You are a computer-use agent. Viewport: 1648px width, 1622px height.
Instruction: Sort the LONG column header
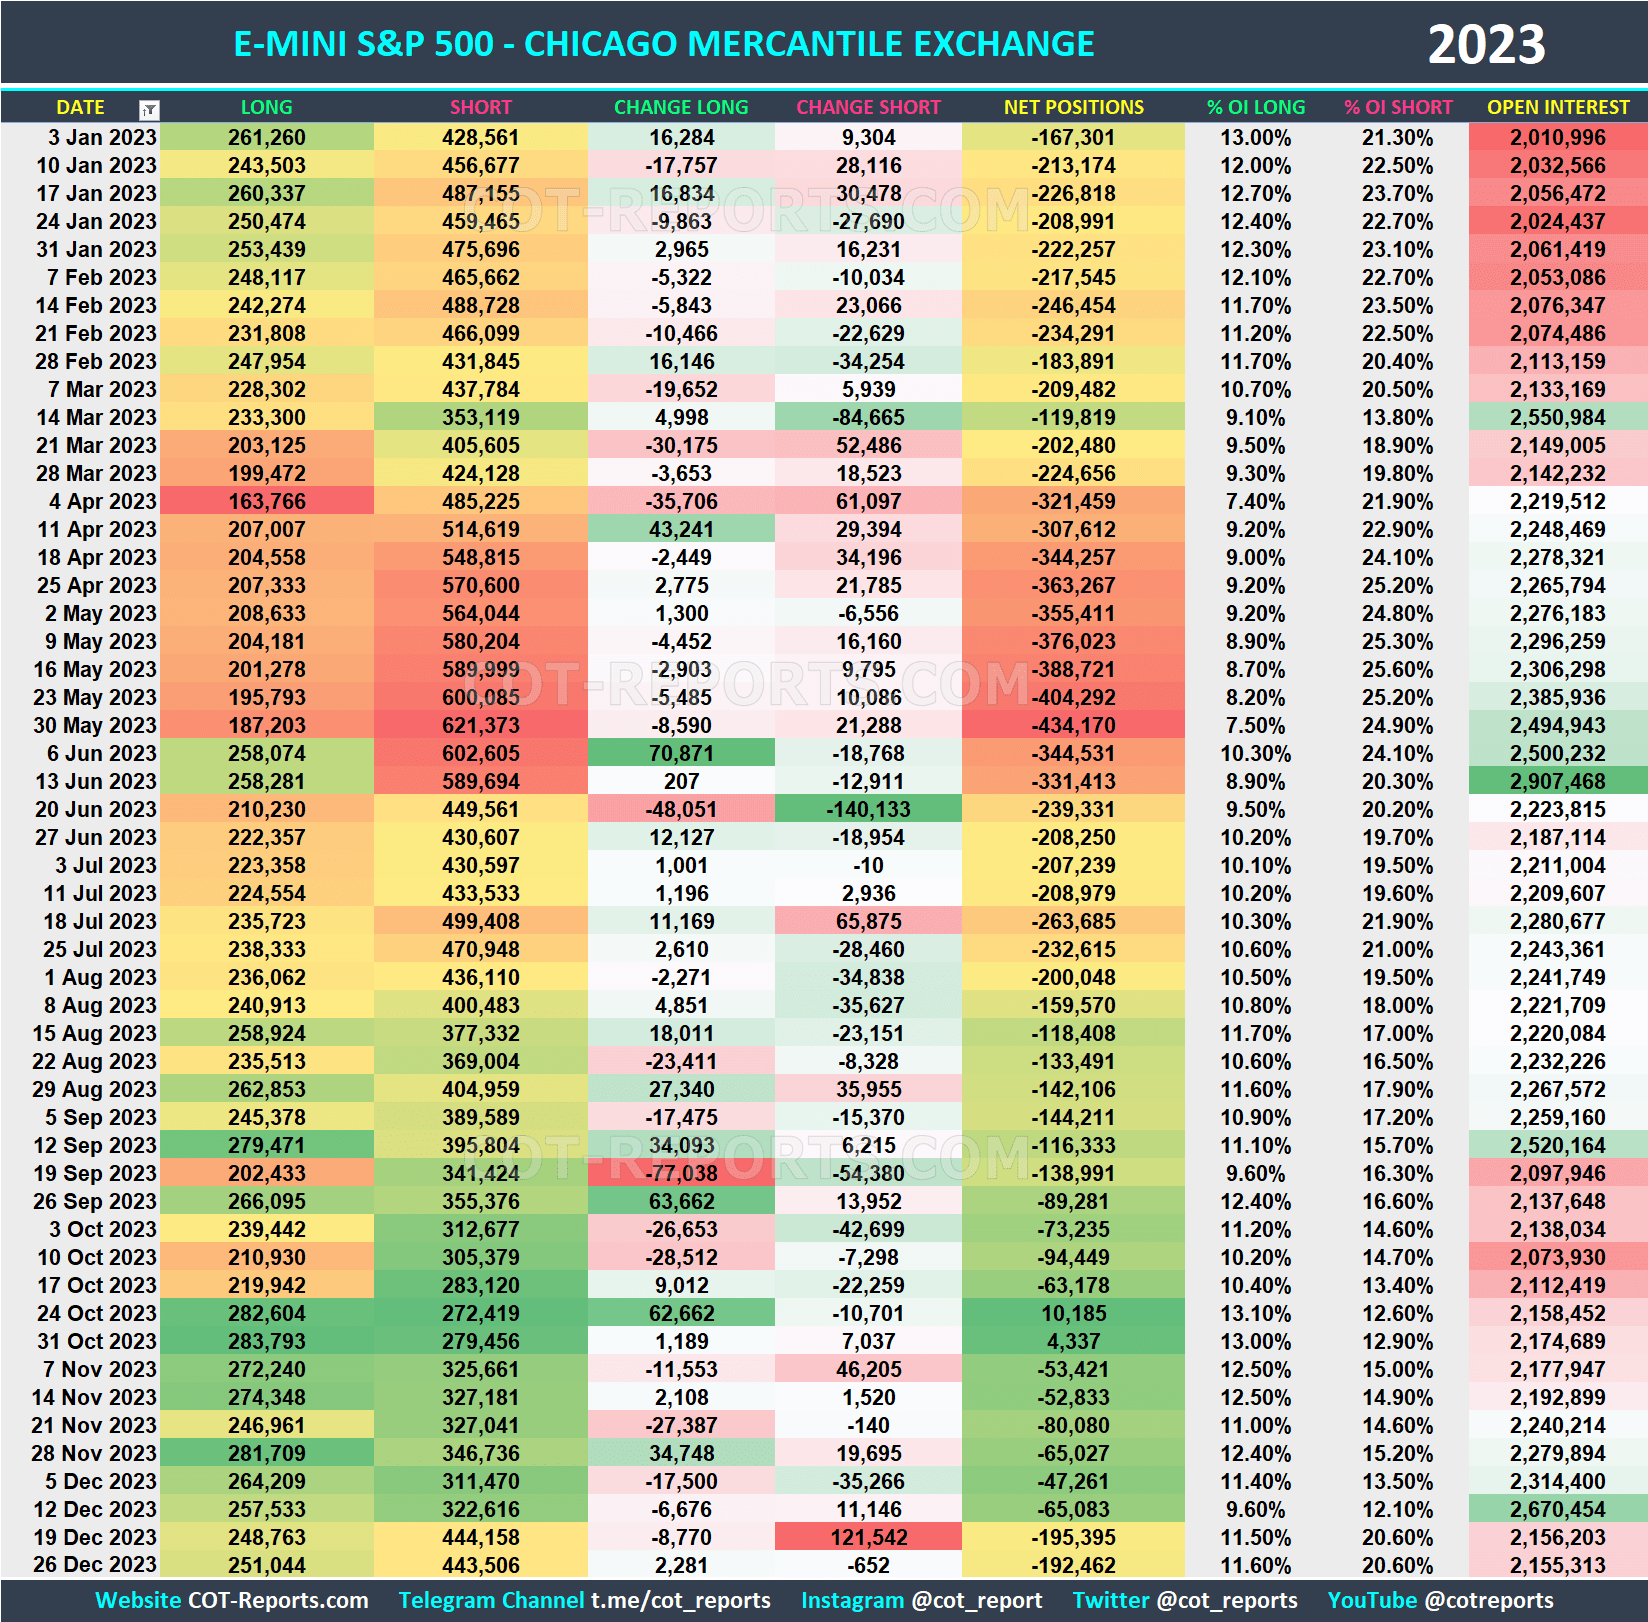click(x=266, y=107)
